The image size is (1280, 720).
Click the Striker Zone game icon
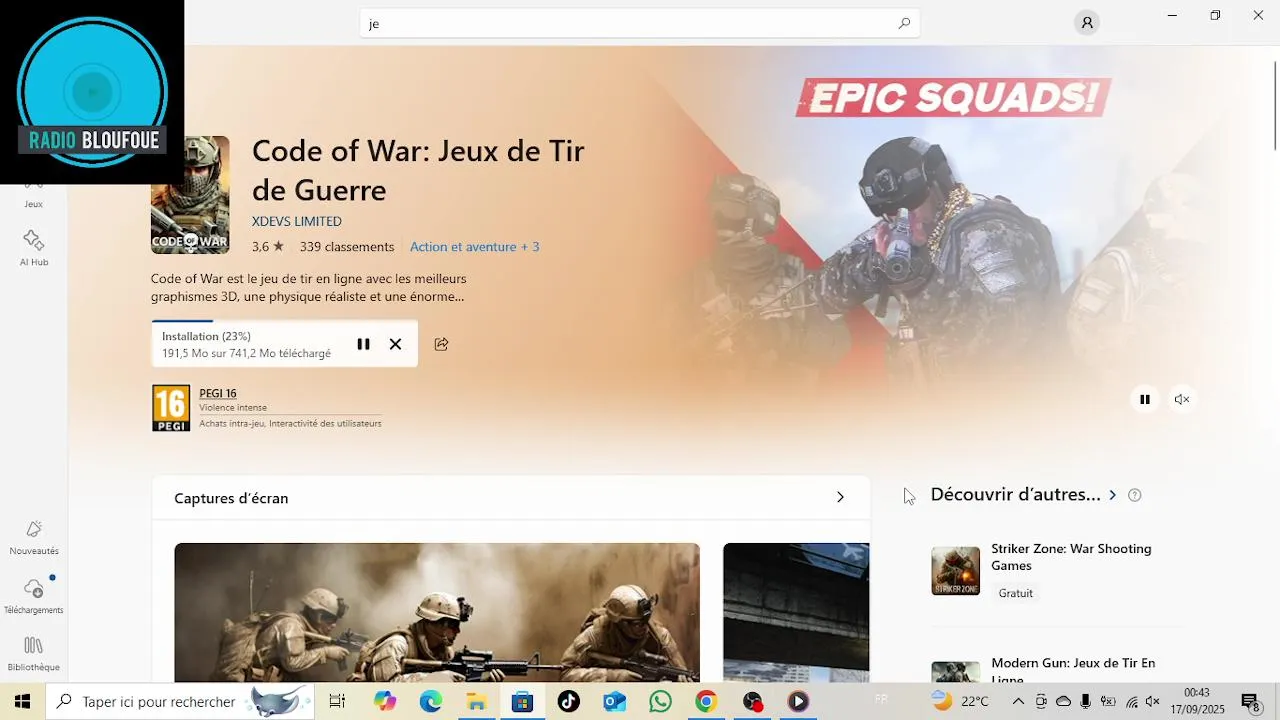(956, 571)
